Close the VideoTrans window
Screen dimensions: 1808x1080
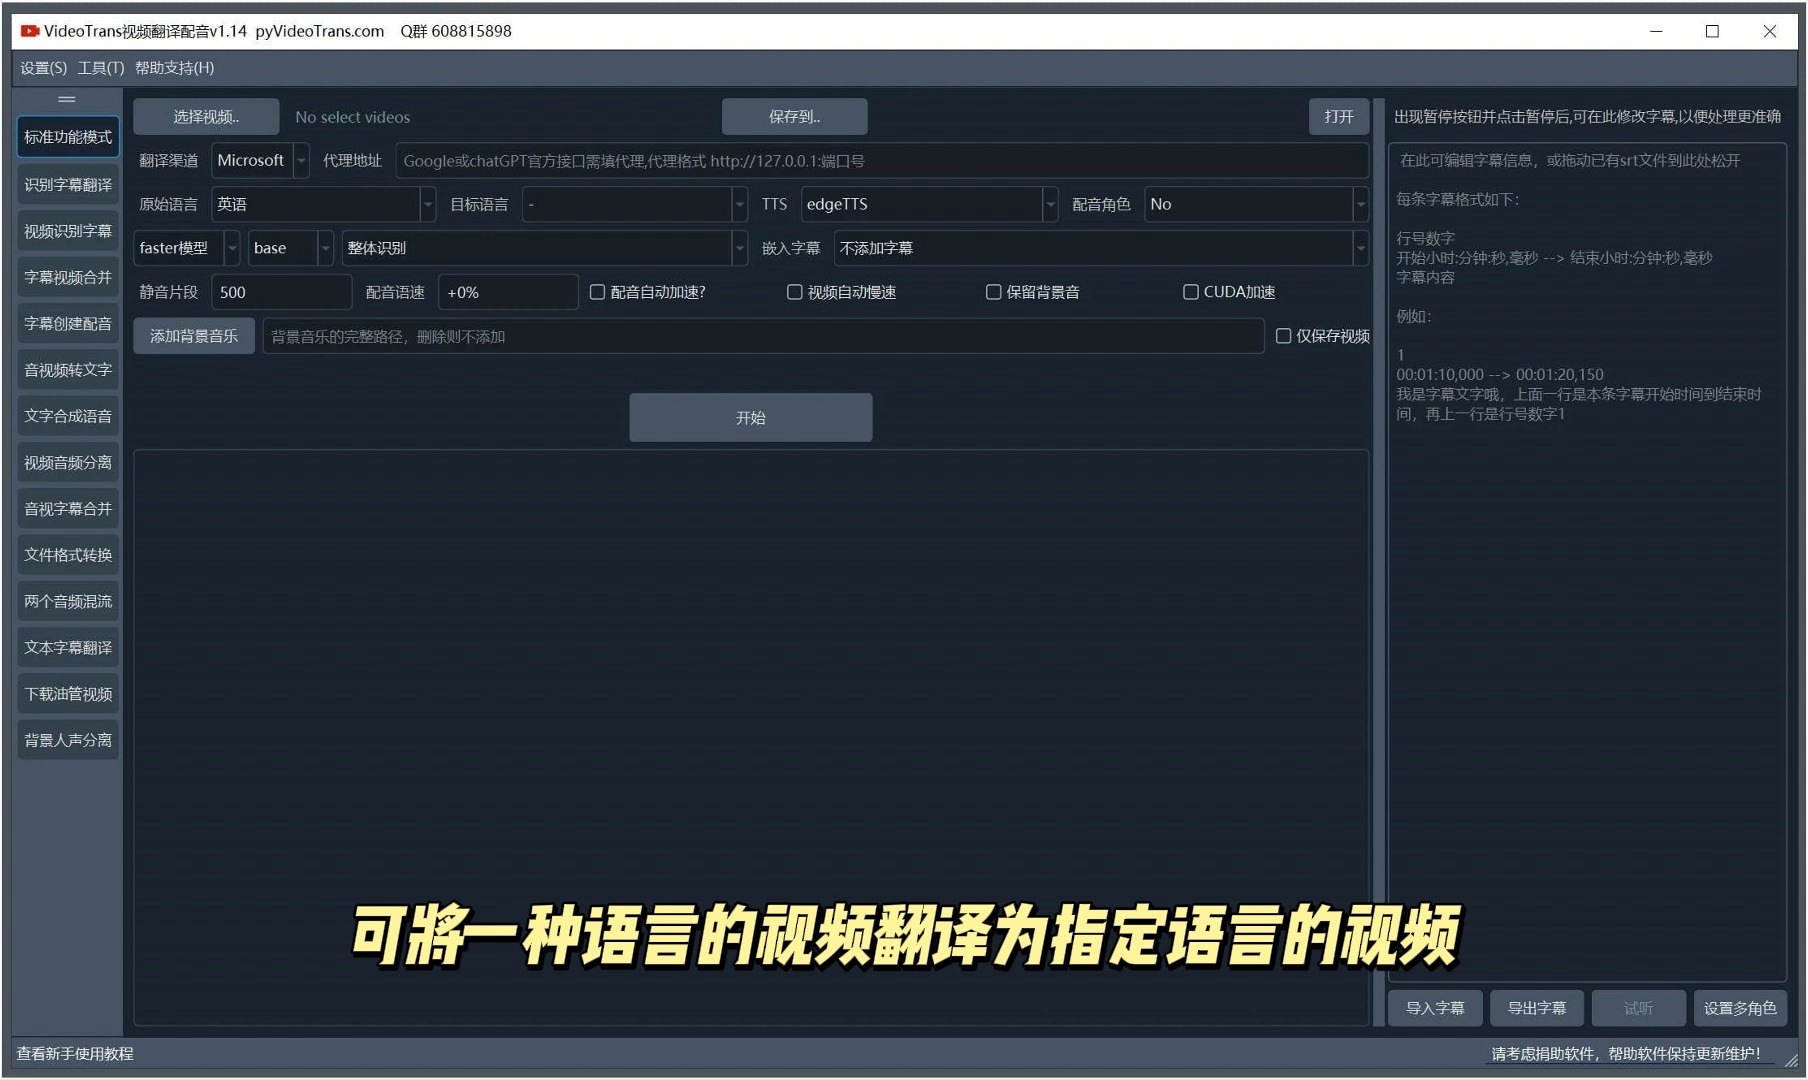point(1769,31)
